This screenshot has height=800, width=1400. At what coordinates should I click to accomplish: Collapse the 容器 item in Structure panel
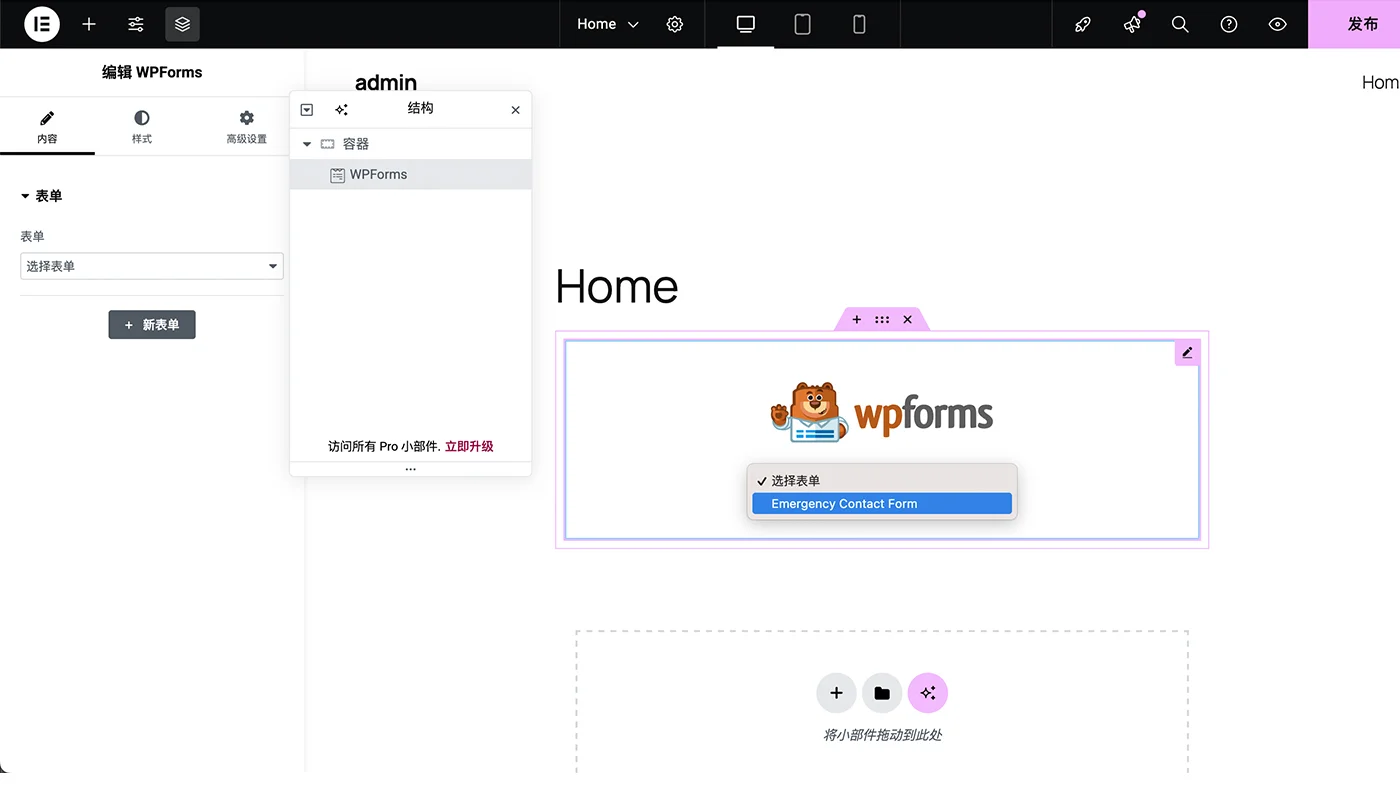pos(307,143)
